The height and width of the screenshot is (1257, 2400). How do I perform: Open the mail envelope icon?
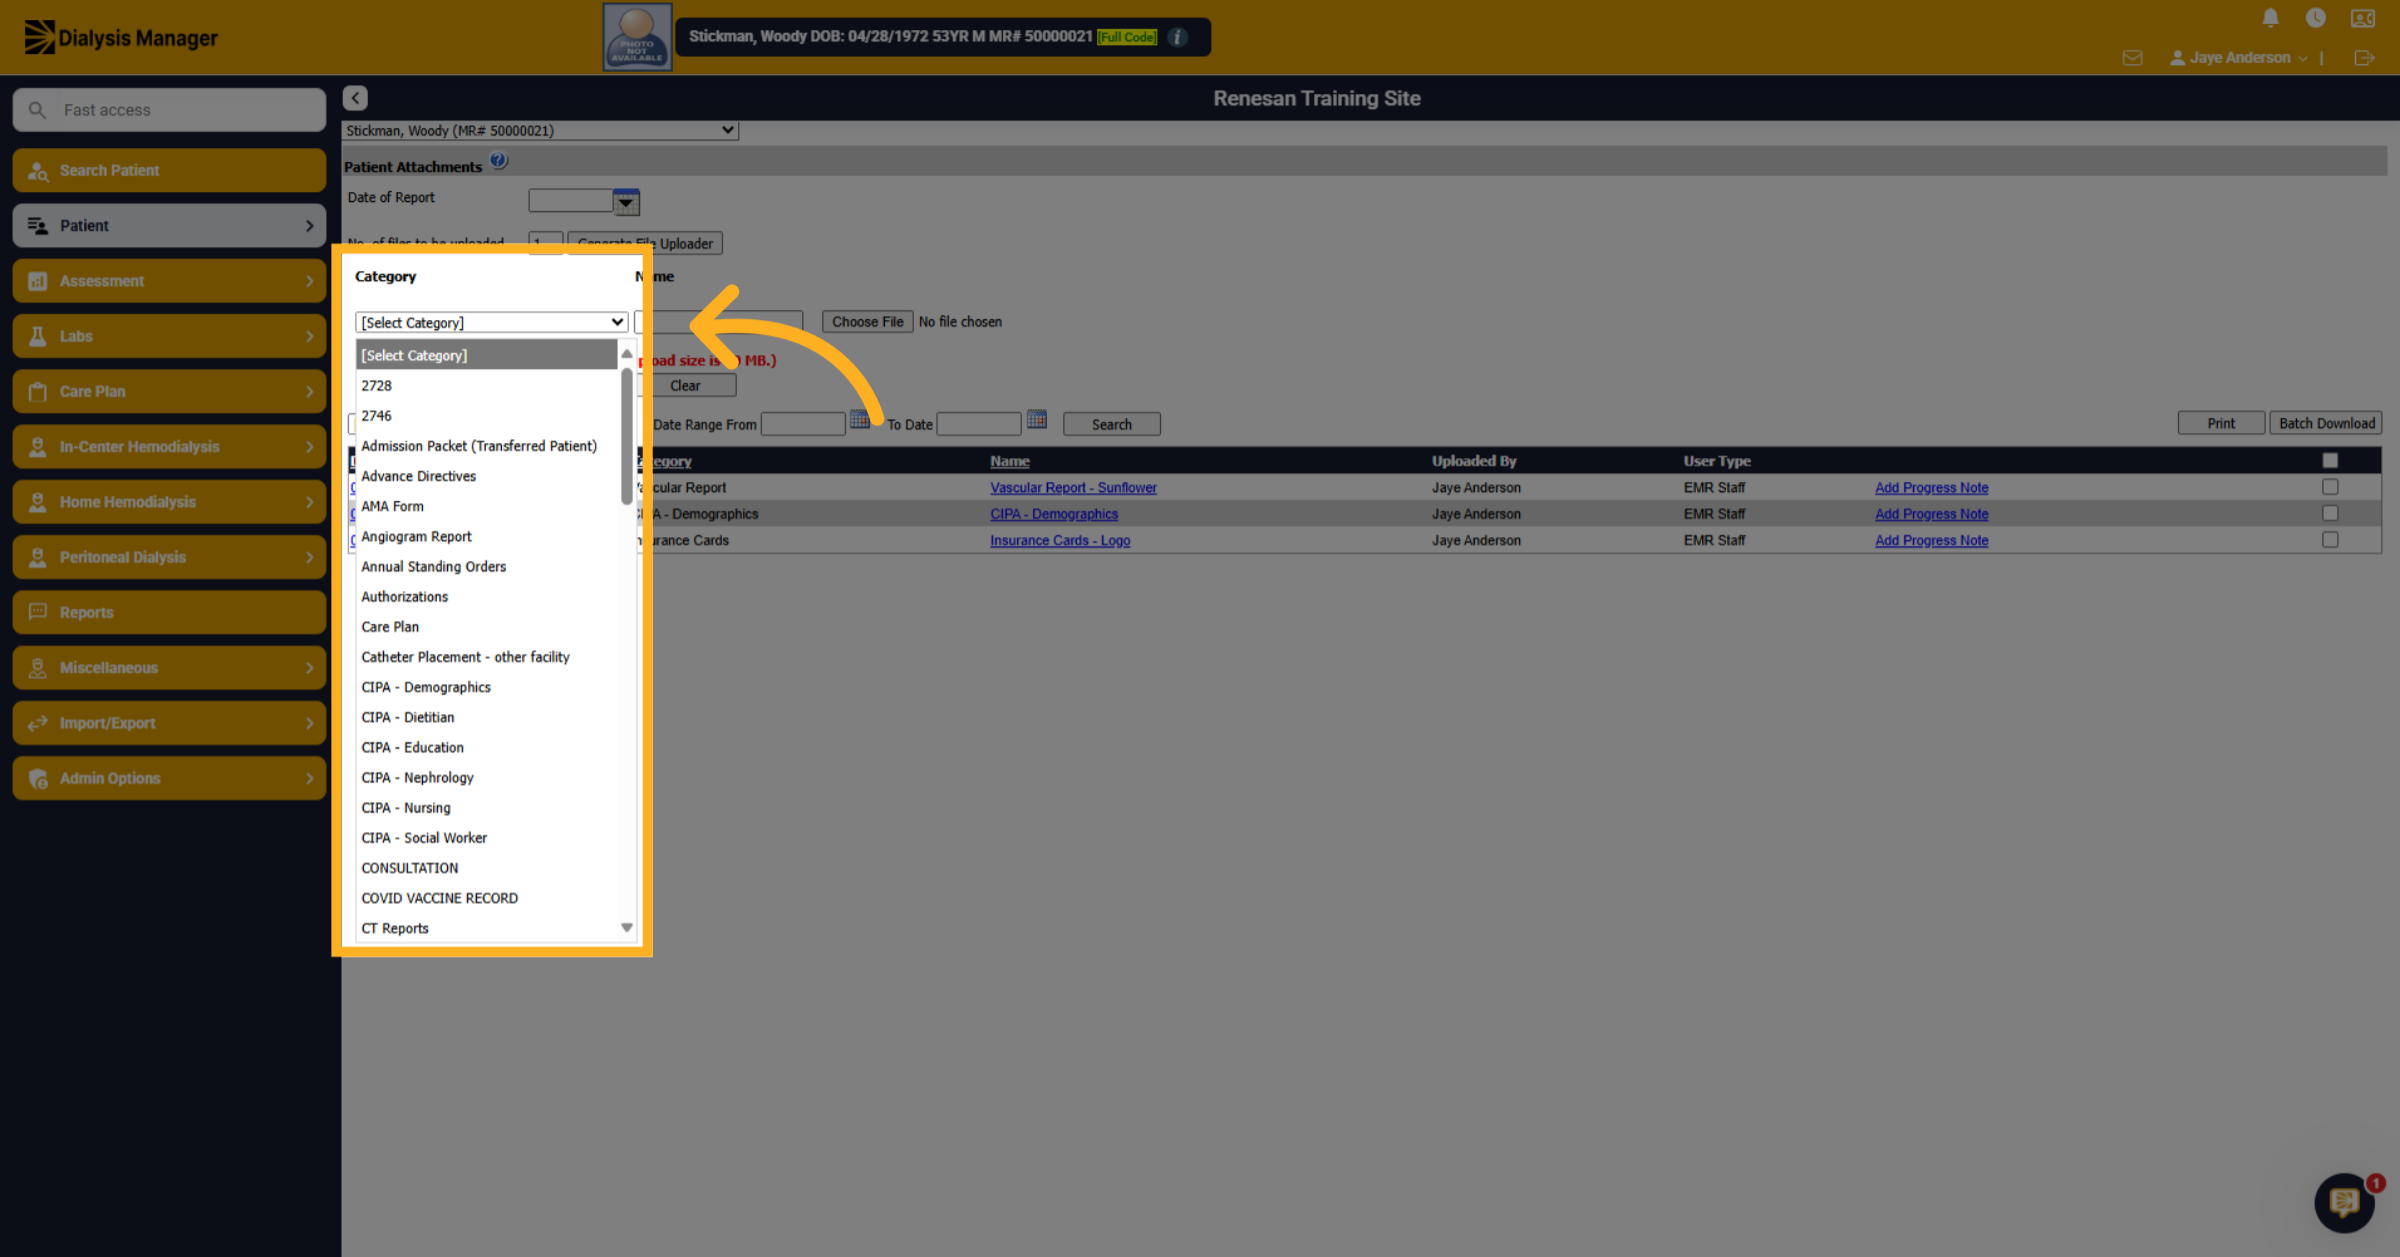pyautogui.click(x=2132, y=58)
